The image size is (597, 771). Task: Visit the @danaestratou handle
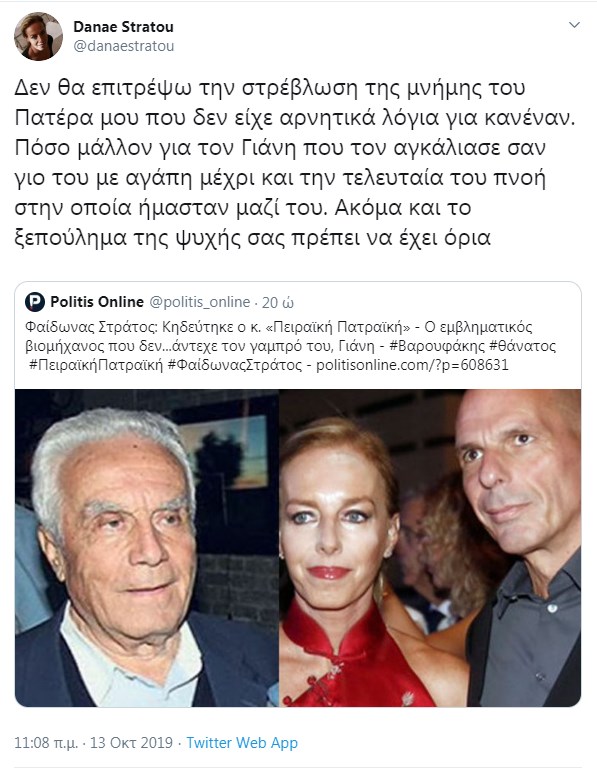coord(123,46)
